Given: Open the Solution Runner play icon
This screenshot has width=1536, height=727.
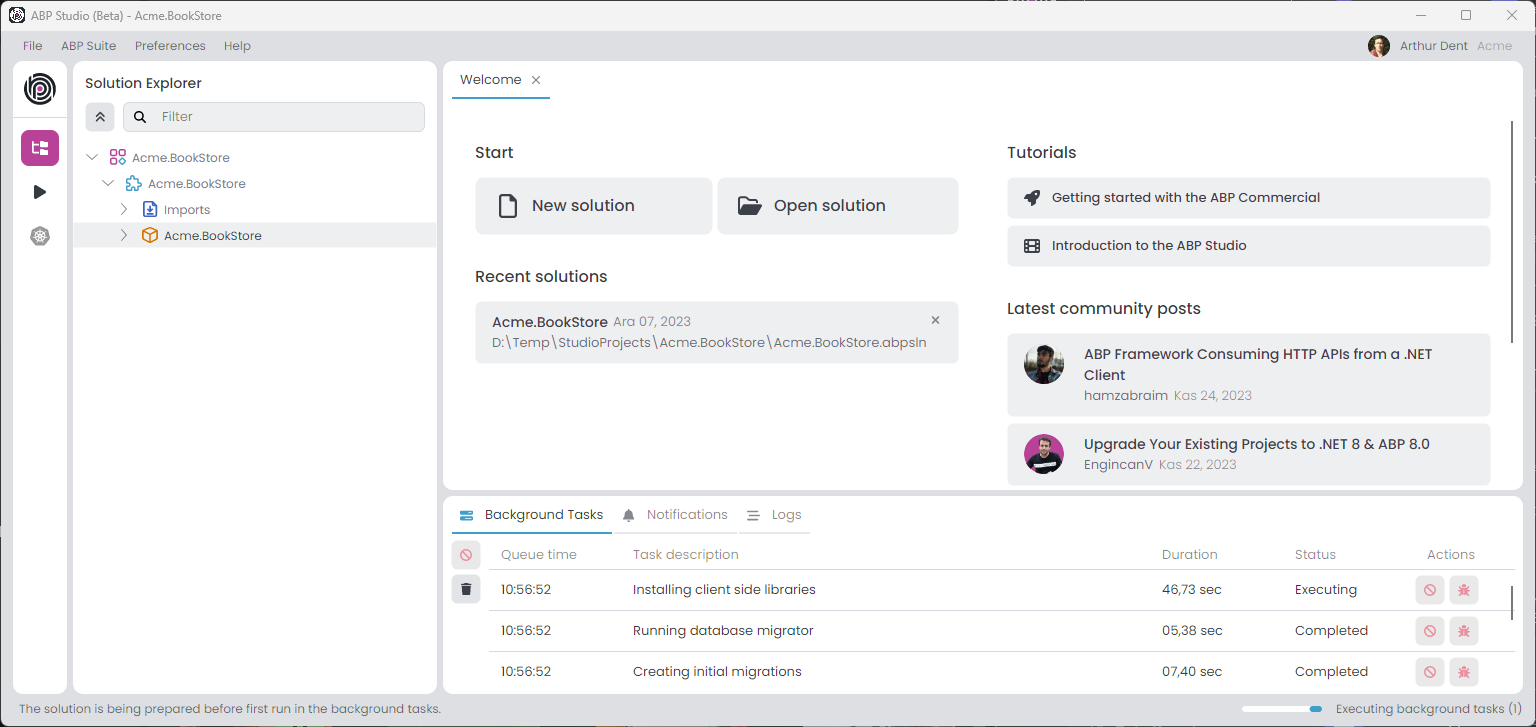Looking at the screenshot, I should (40, 192).
